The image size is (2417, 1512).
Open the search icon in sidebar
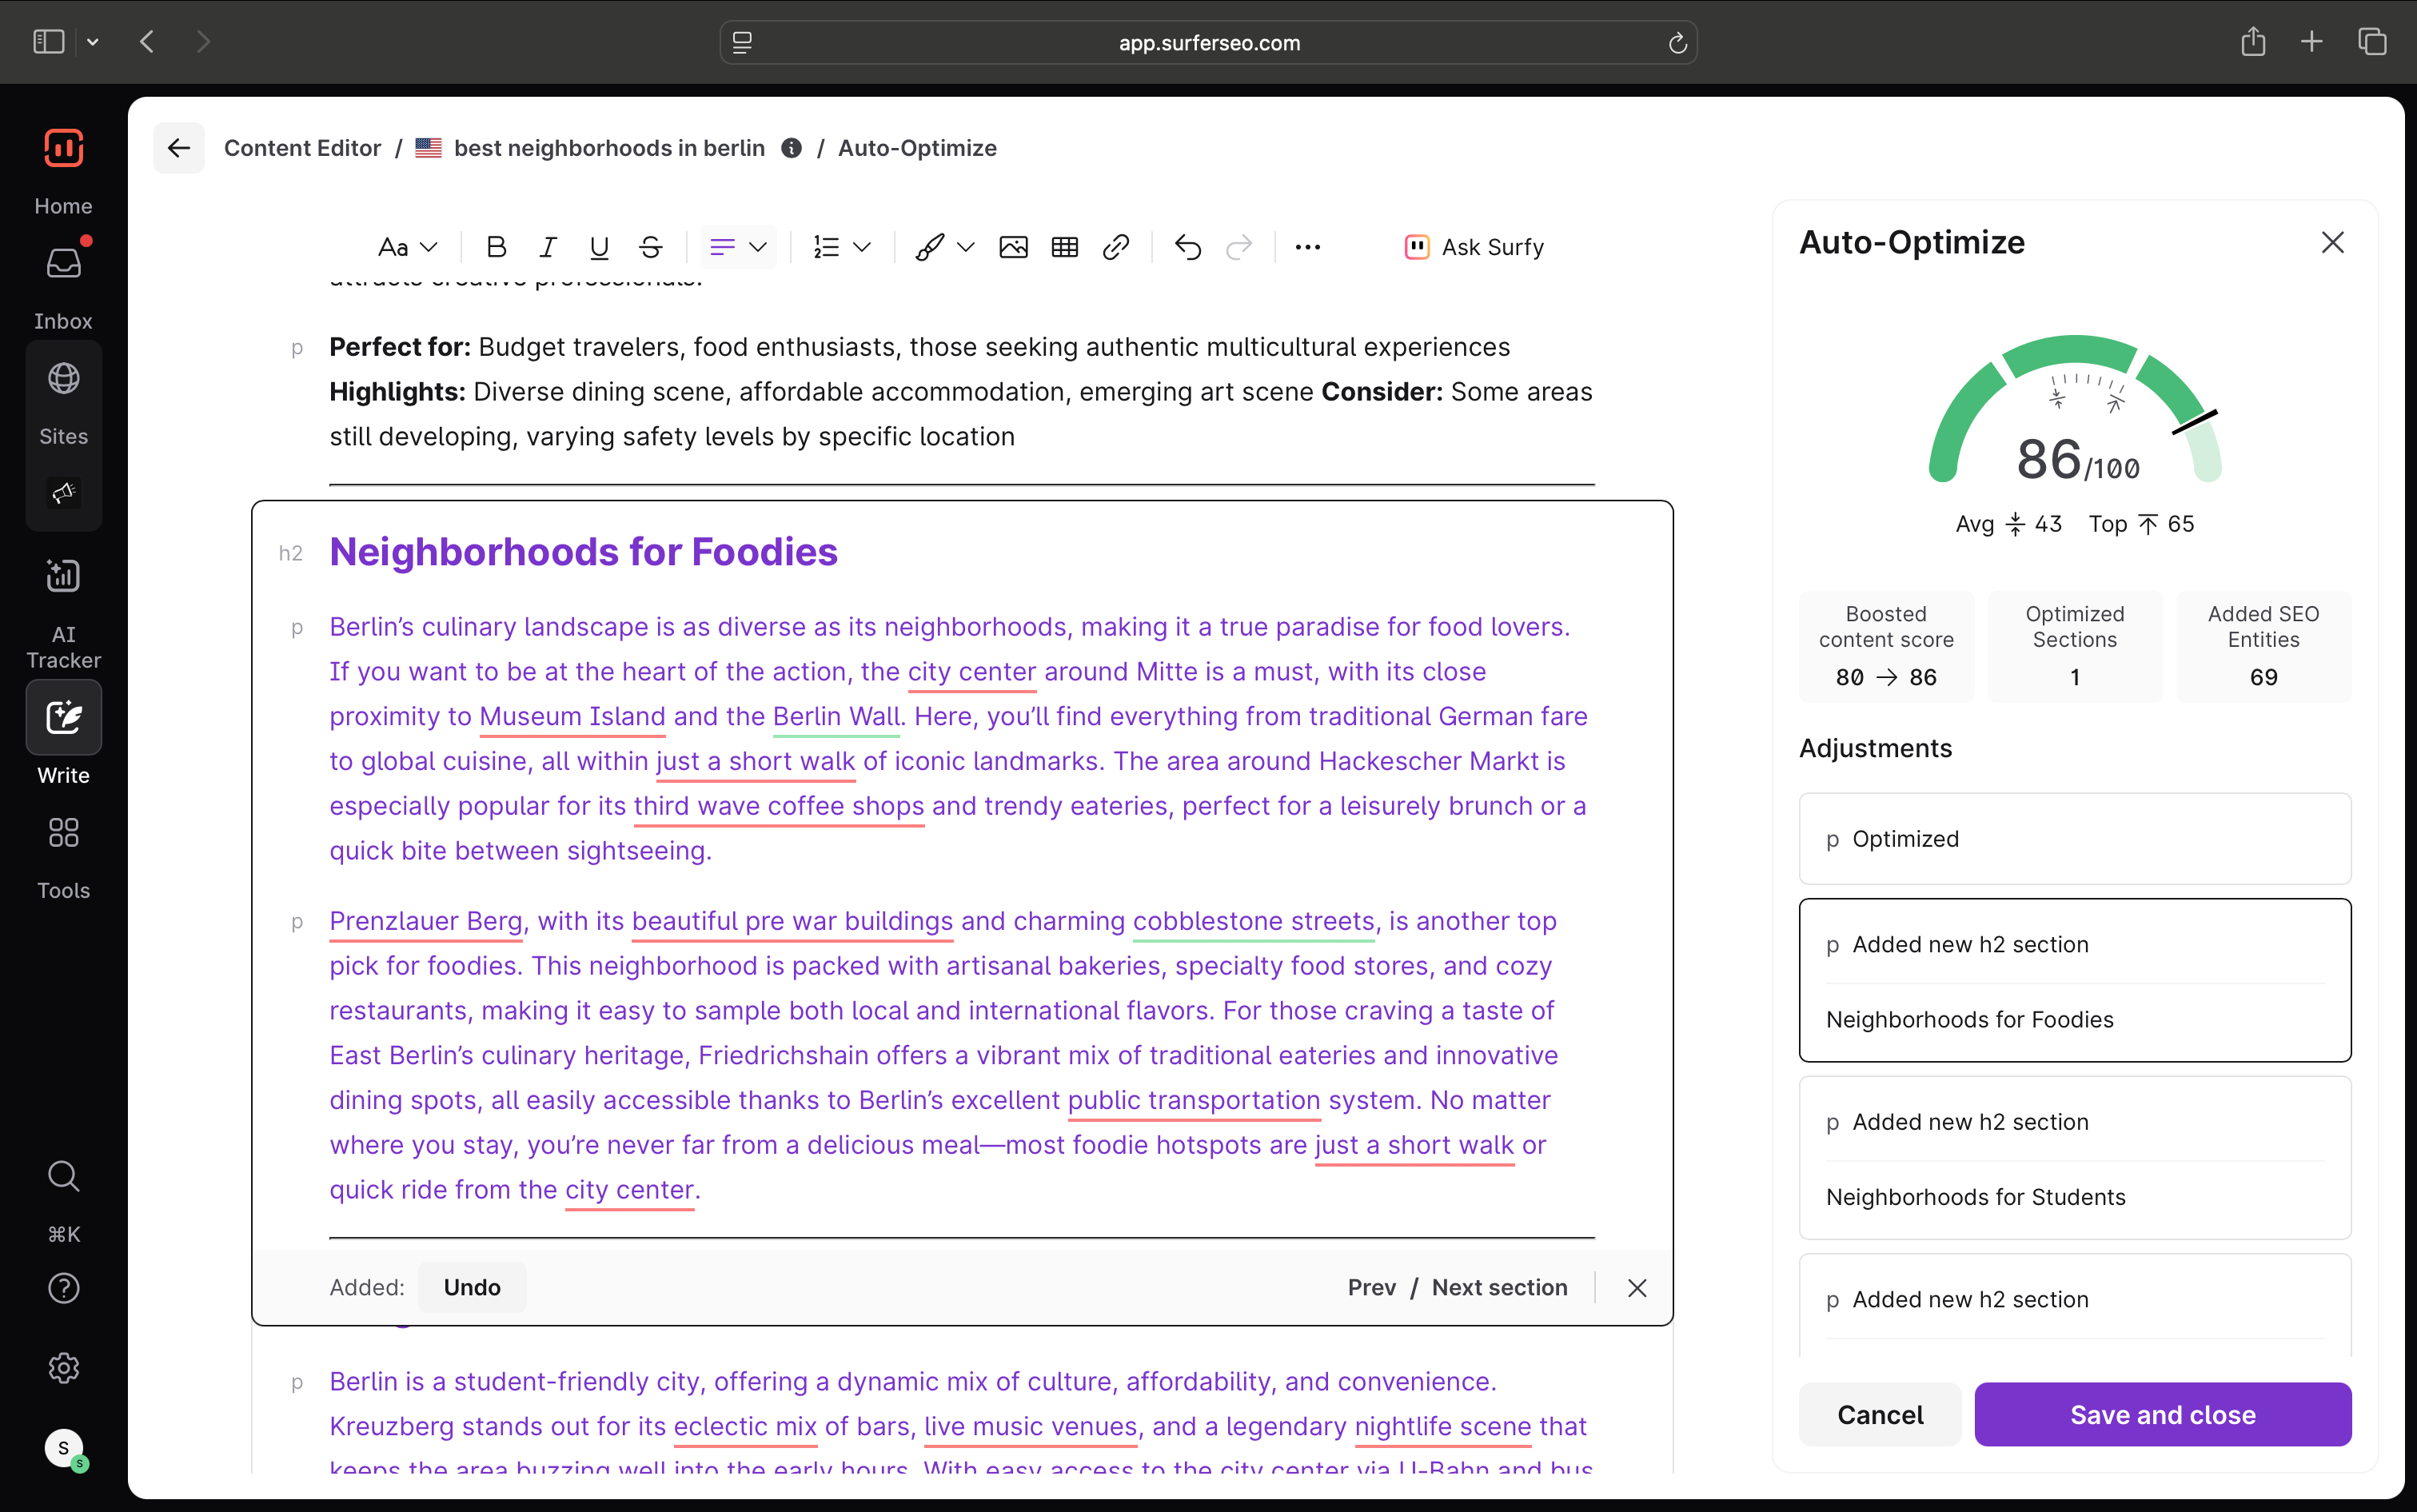pos(63,1176)
